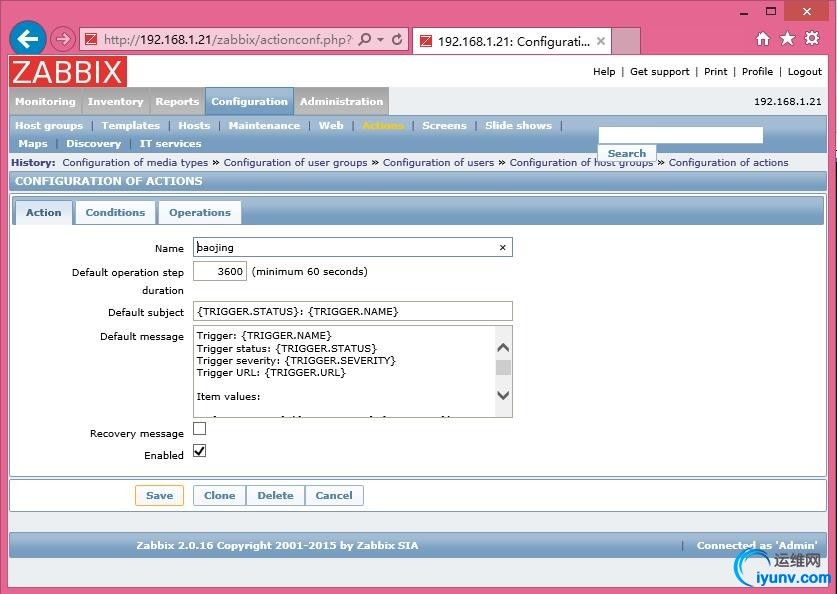Click the Zabbix favicon in address bar

(x=91, y=39)
